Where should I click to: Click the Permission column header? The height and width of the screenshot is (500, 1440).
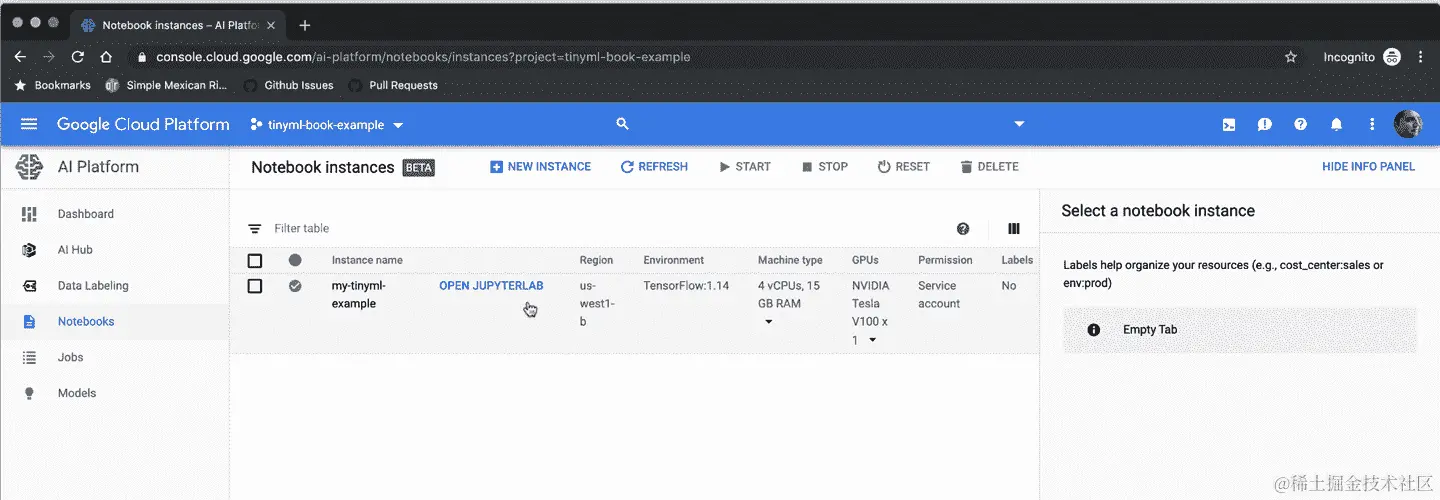(x=945, y=261)
